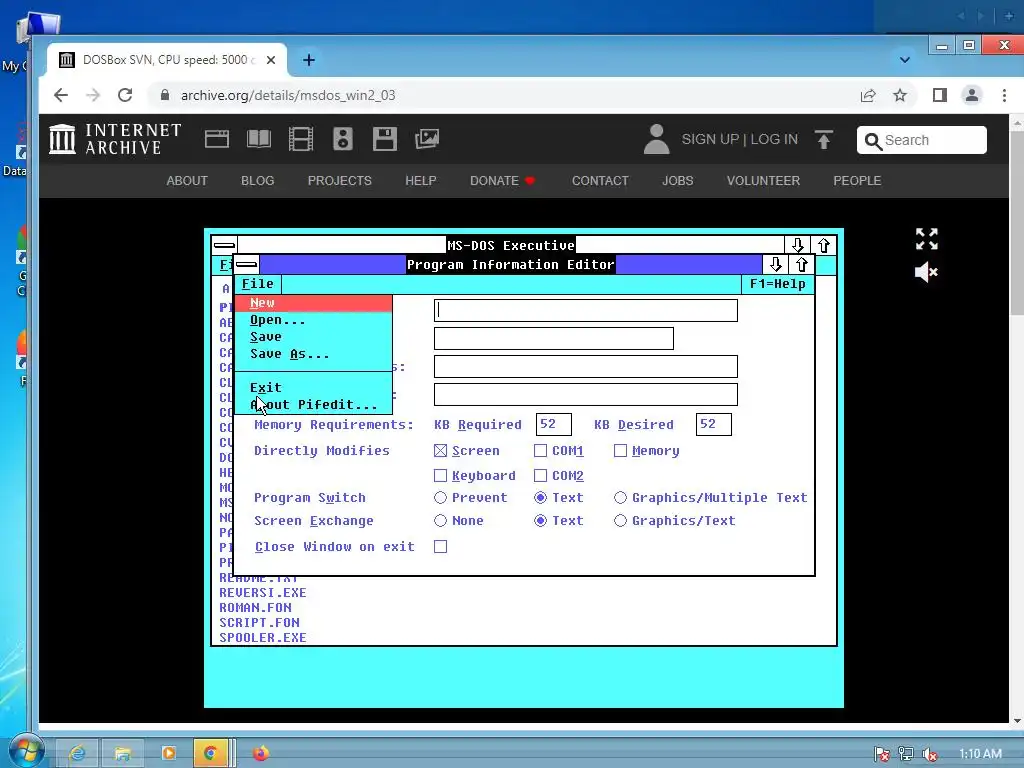Screen dimensions: 1024x768
Task: Minimize Program Information Editor with down arrow
Action: (x=775, y=264)
